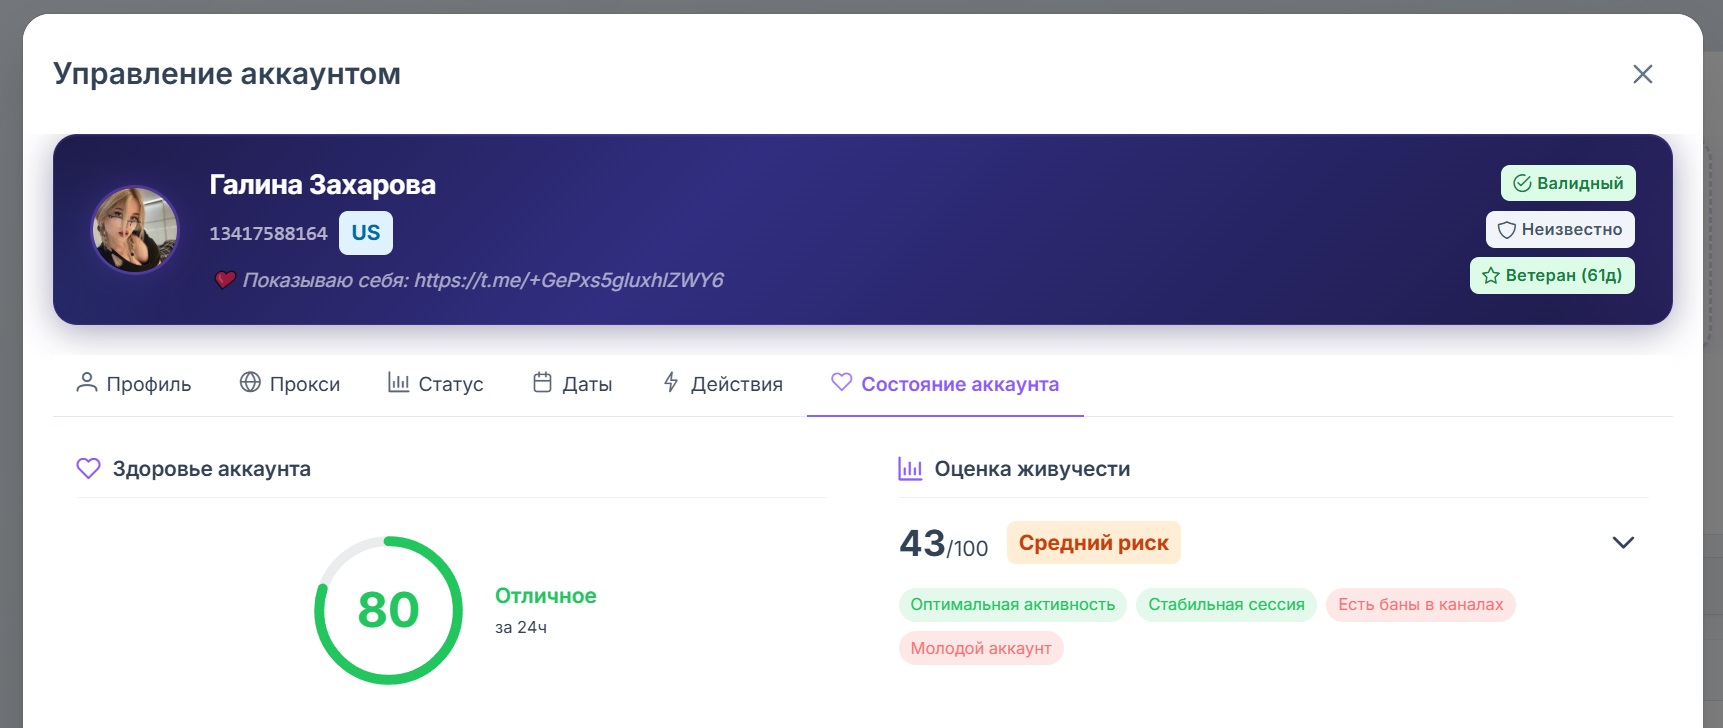Click the Стабильная сессия tag
Viewport: 1723px width, 728px height.
[1226, 605]
